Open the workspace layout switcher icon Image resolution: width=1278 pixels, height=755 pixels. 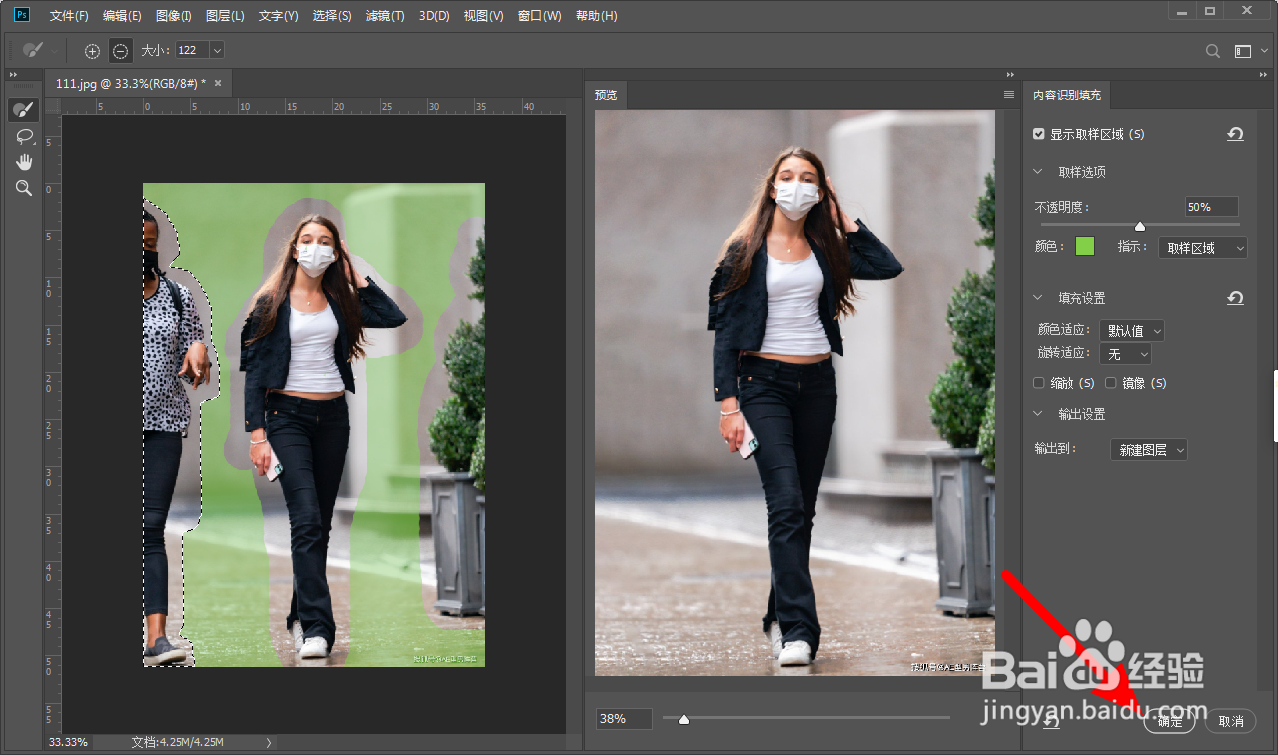coord(1243,51)
